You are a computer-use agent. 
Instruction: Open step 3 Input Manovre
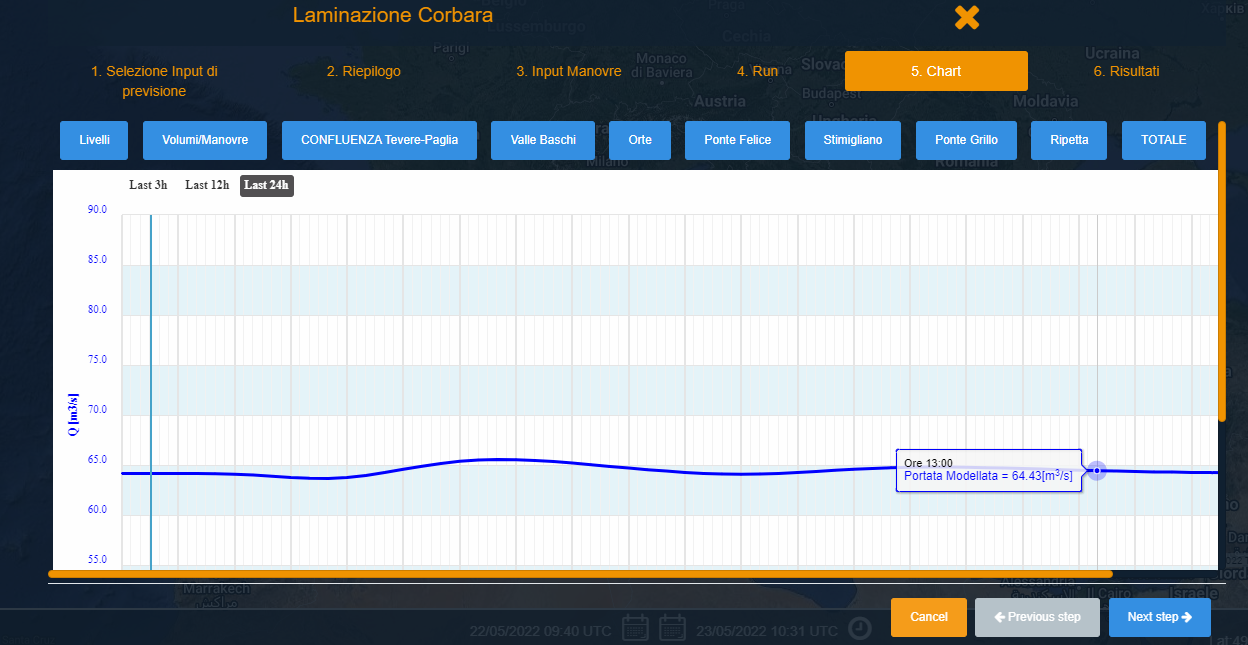tap(569, 72)
